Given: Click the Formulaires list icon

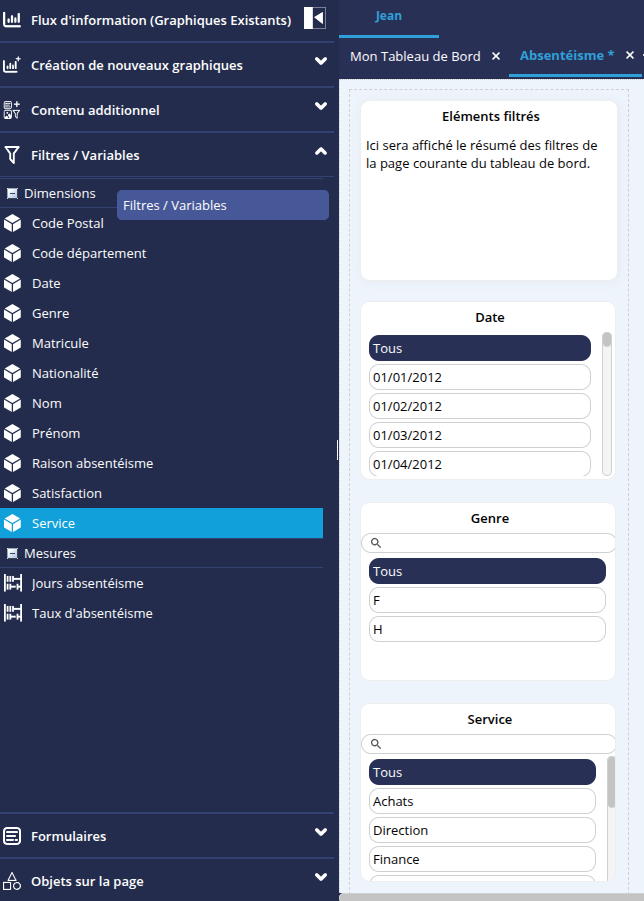Looking at the screenshot, I should click(12, 836).
